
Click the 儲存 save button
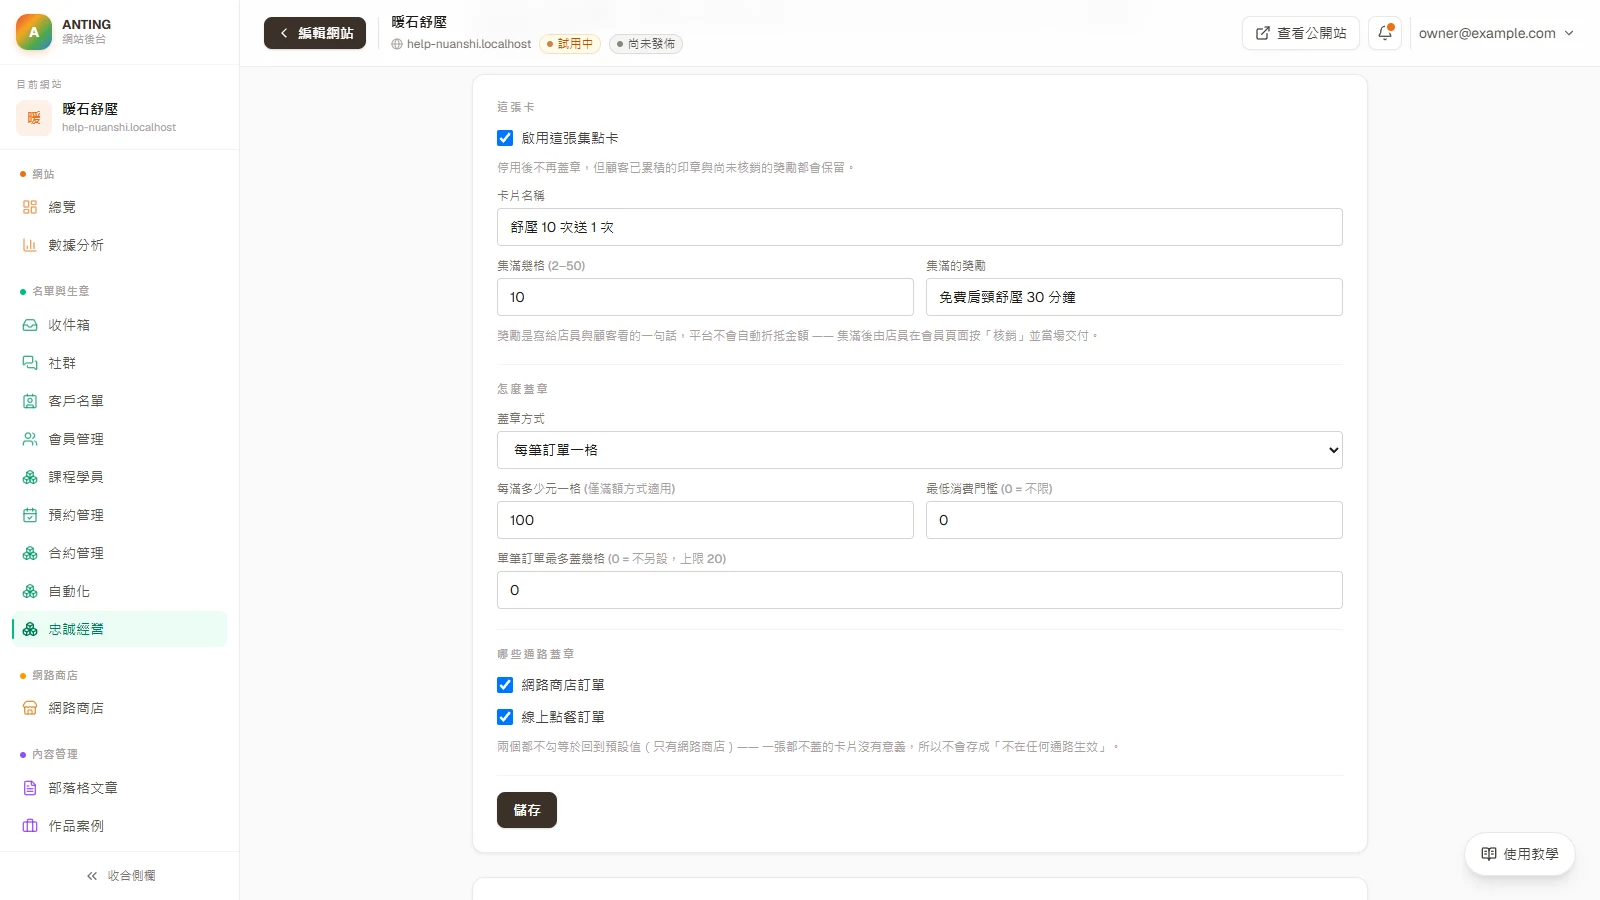point(527,810)
